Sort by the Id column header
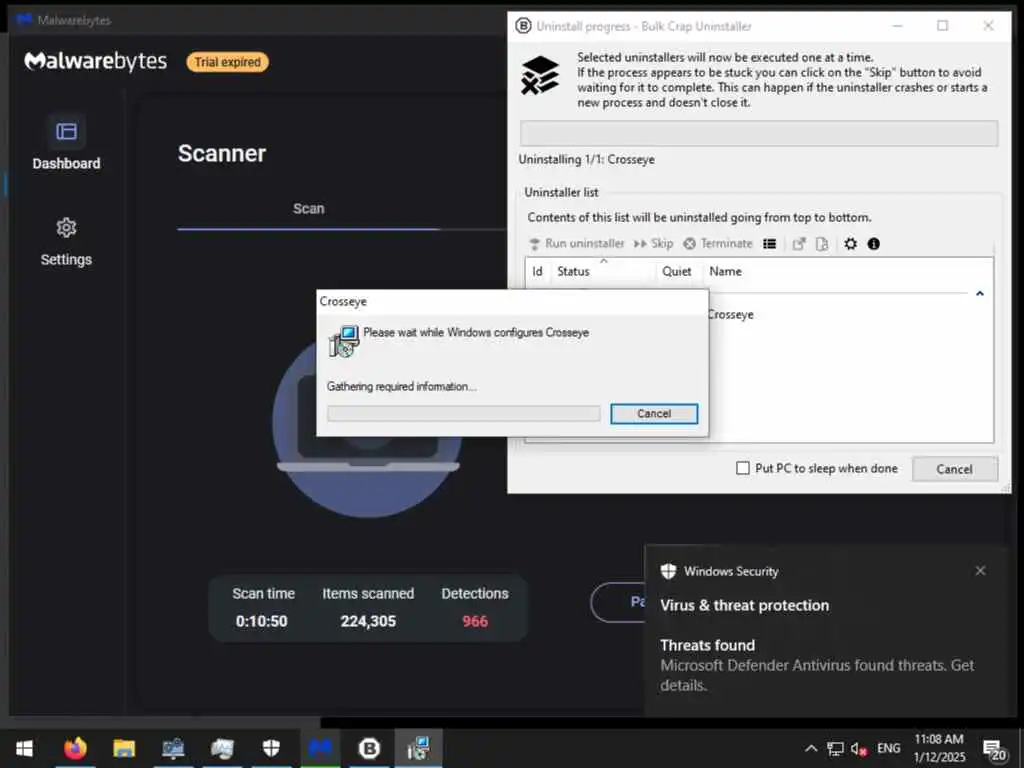 (x=537, y=271)
